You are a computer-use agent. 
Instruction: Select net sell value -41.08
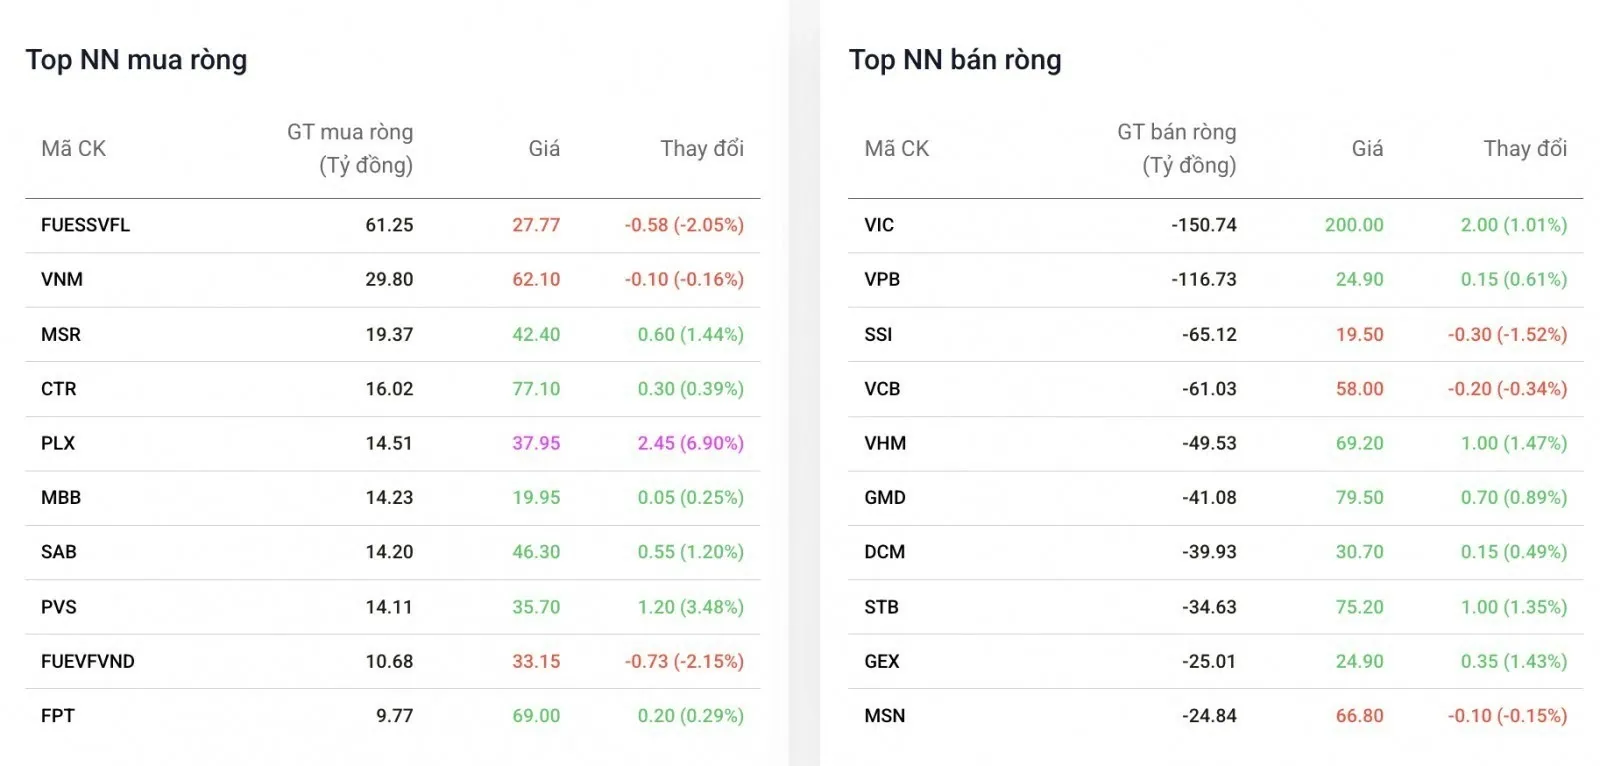[x=1209, y=498]
